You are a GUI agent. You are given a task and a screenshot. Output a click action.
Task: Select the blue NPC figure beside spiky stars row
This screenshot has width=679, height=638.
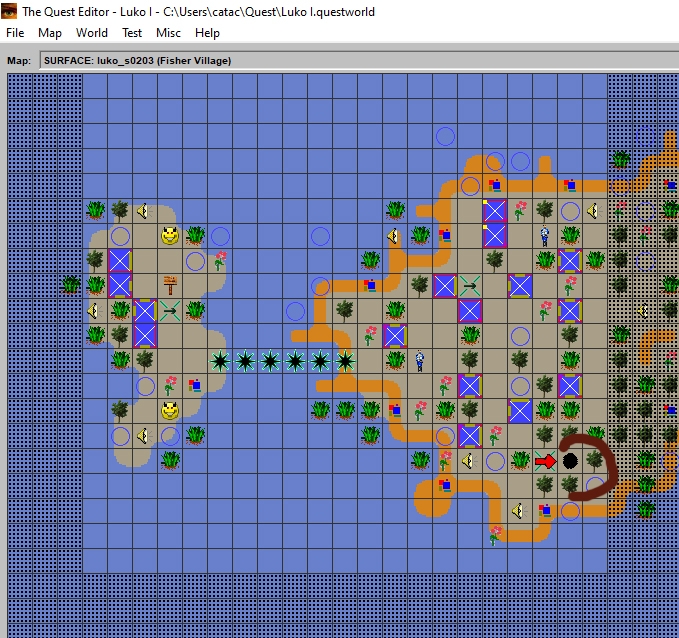point(420,361)
